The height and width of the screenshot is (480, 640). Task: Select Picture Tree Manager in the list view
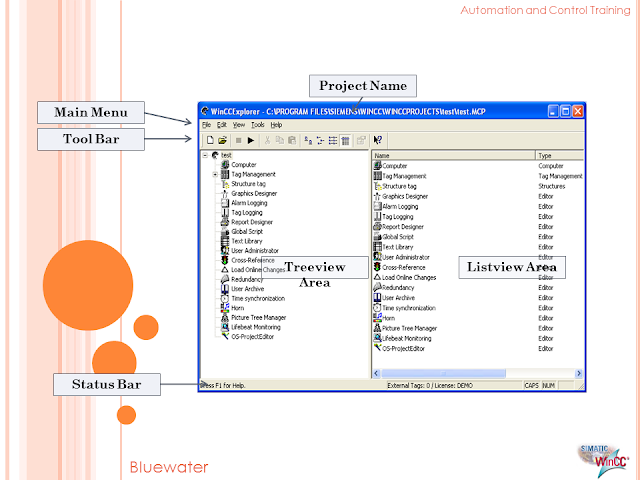(x=409, y=329)
